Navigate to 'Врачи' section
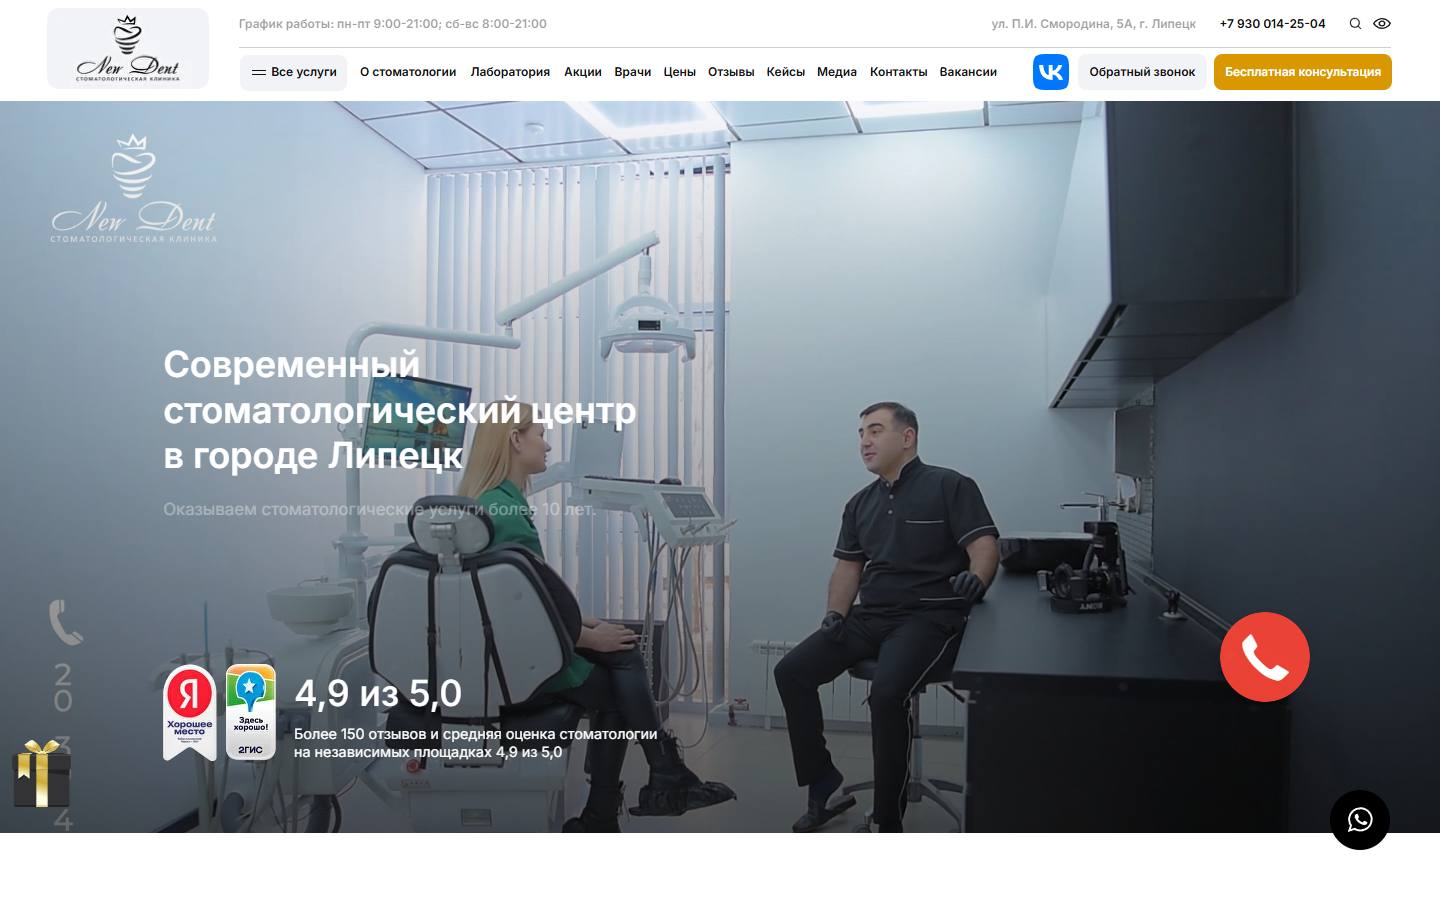 click(633, 72)
